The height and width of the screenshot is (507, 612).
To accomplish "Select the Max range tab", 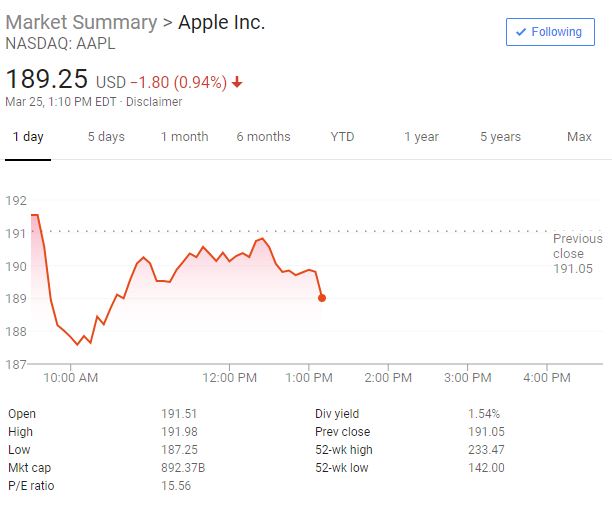I will [579, 137].
